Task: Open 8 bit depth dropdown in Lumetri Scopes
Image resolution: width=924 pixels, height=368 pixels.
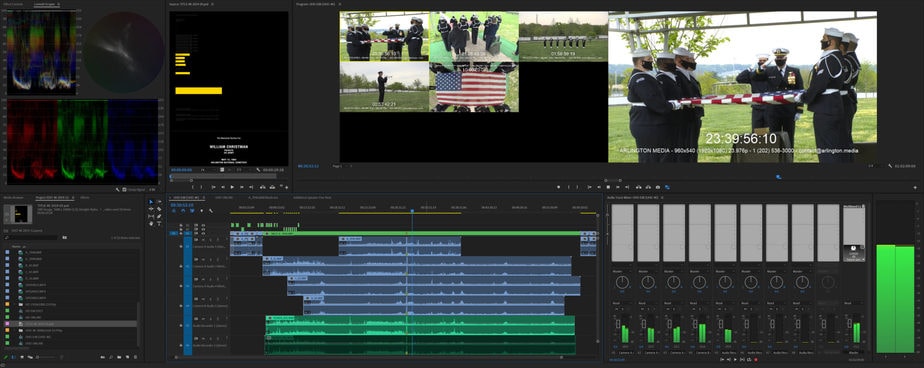Action: [x=152, y=190]
